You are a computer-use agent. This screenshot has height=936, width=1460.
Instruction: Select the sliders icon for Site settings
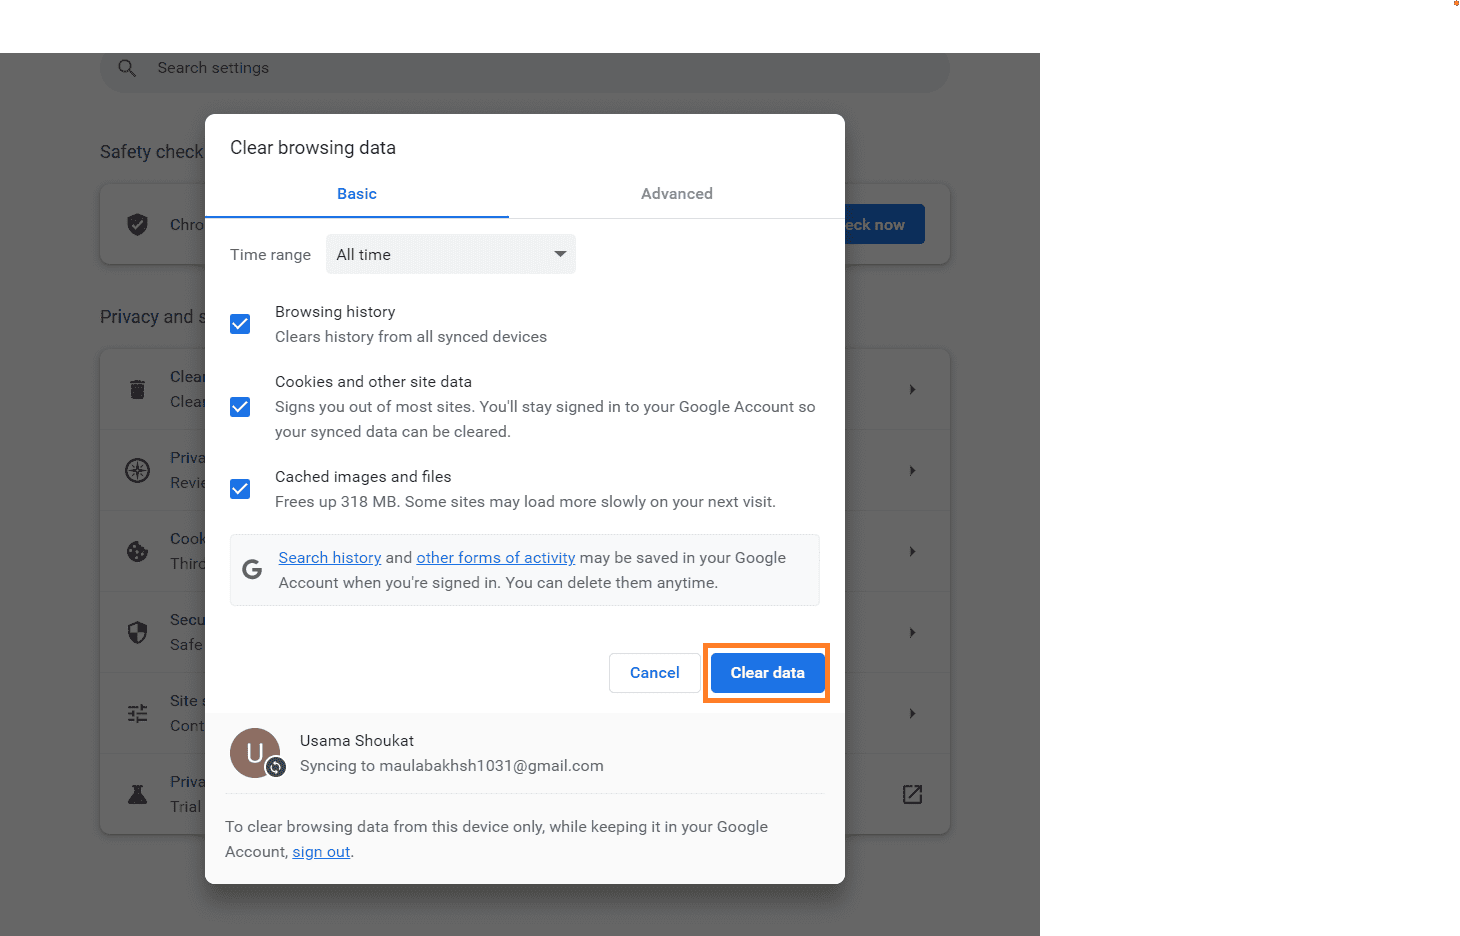[137, 713]
